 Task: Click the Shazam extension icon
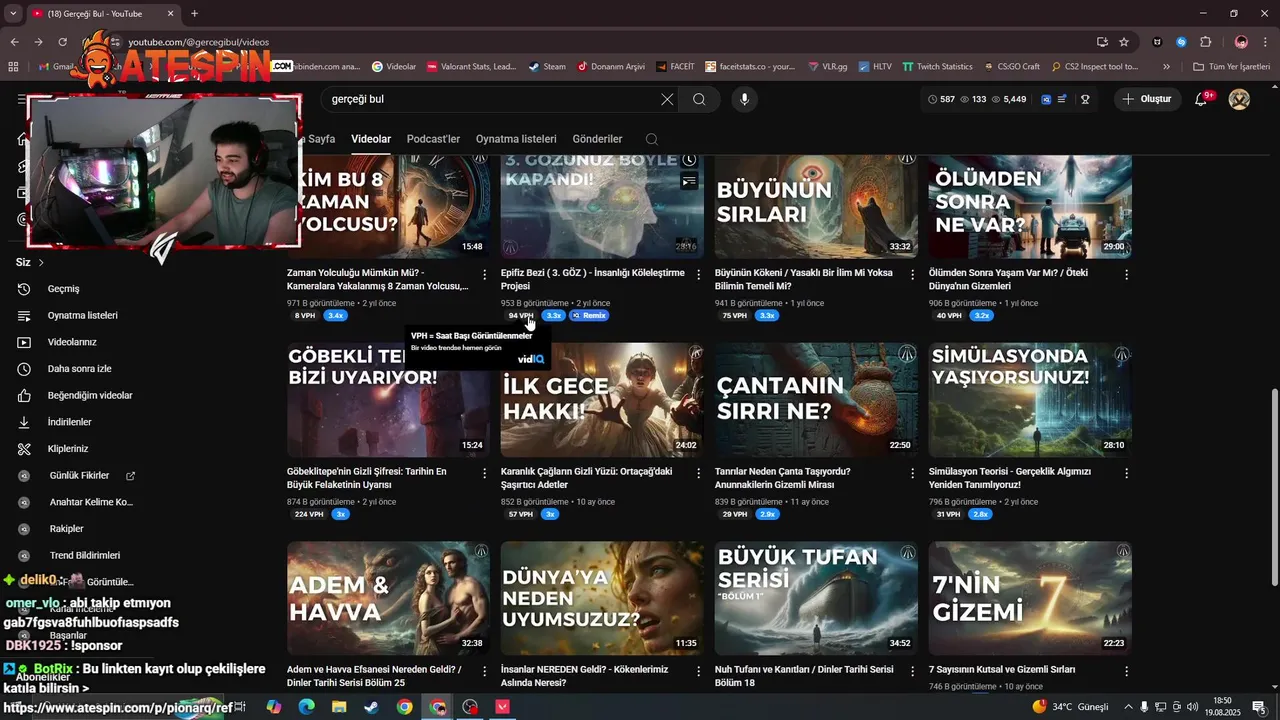pyautogui.click(x=1181, y=42)
